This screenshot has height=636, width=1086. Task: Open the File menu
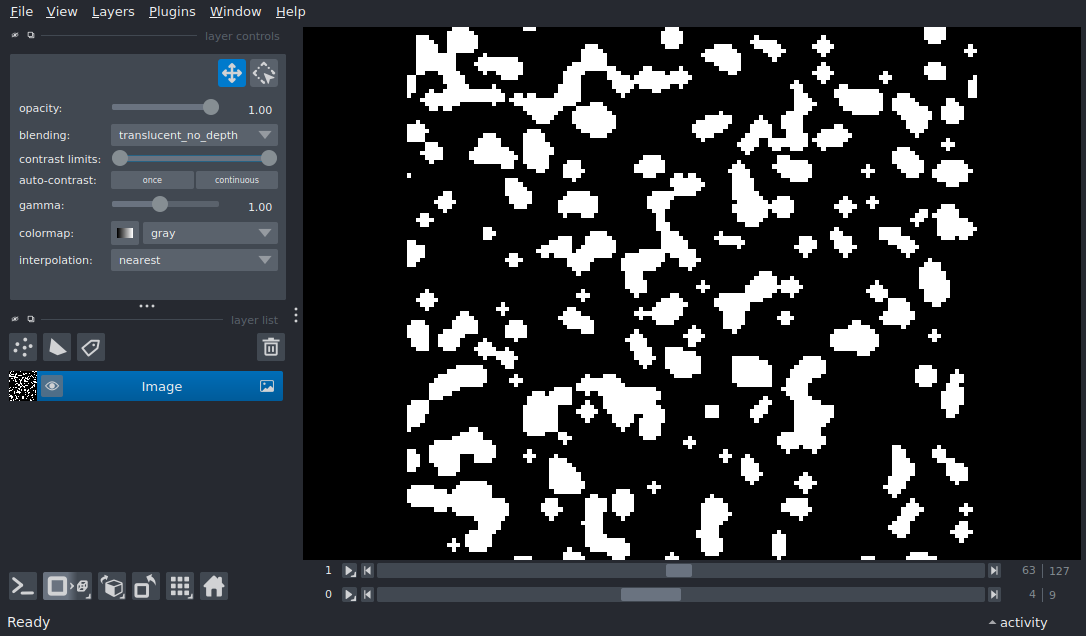(x=21, y=12)
